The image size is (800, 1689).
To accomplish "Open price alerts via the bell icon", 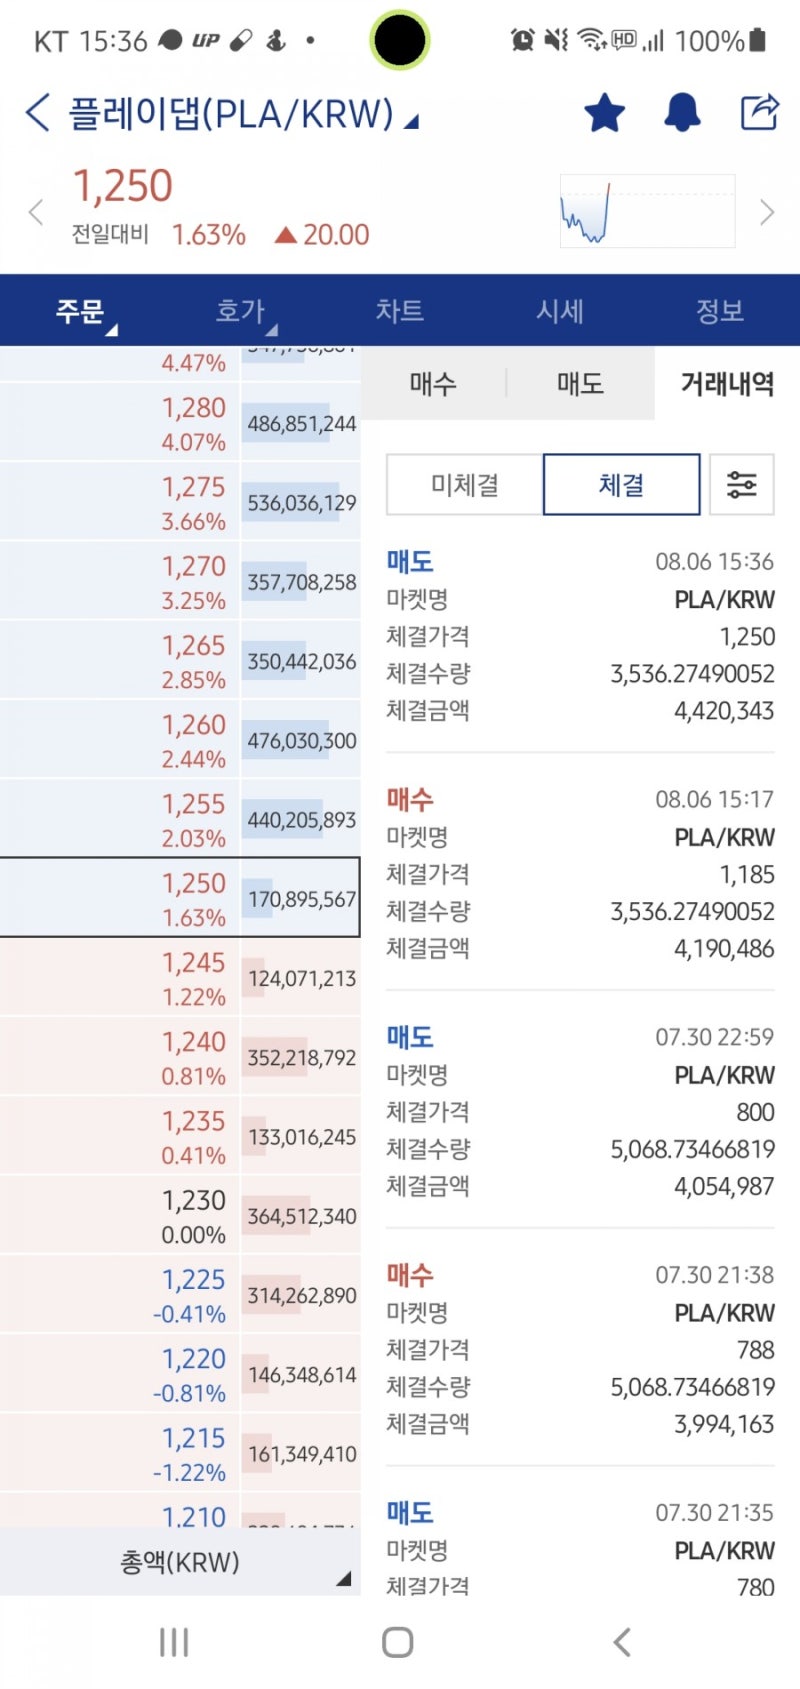I will pos(681,113).
